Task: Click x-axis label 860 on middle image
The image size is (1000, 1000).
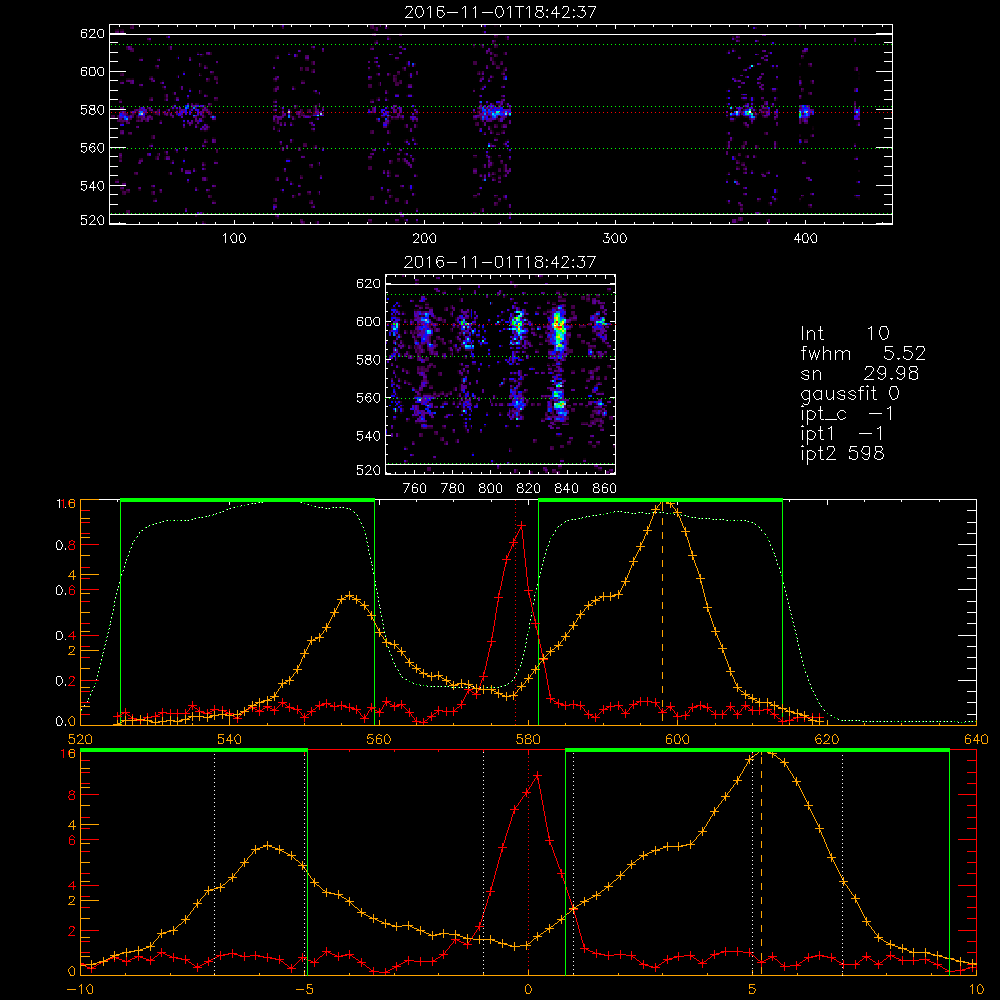Action: coord(605,489)
